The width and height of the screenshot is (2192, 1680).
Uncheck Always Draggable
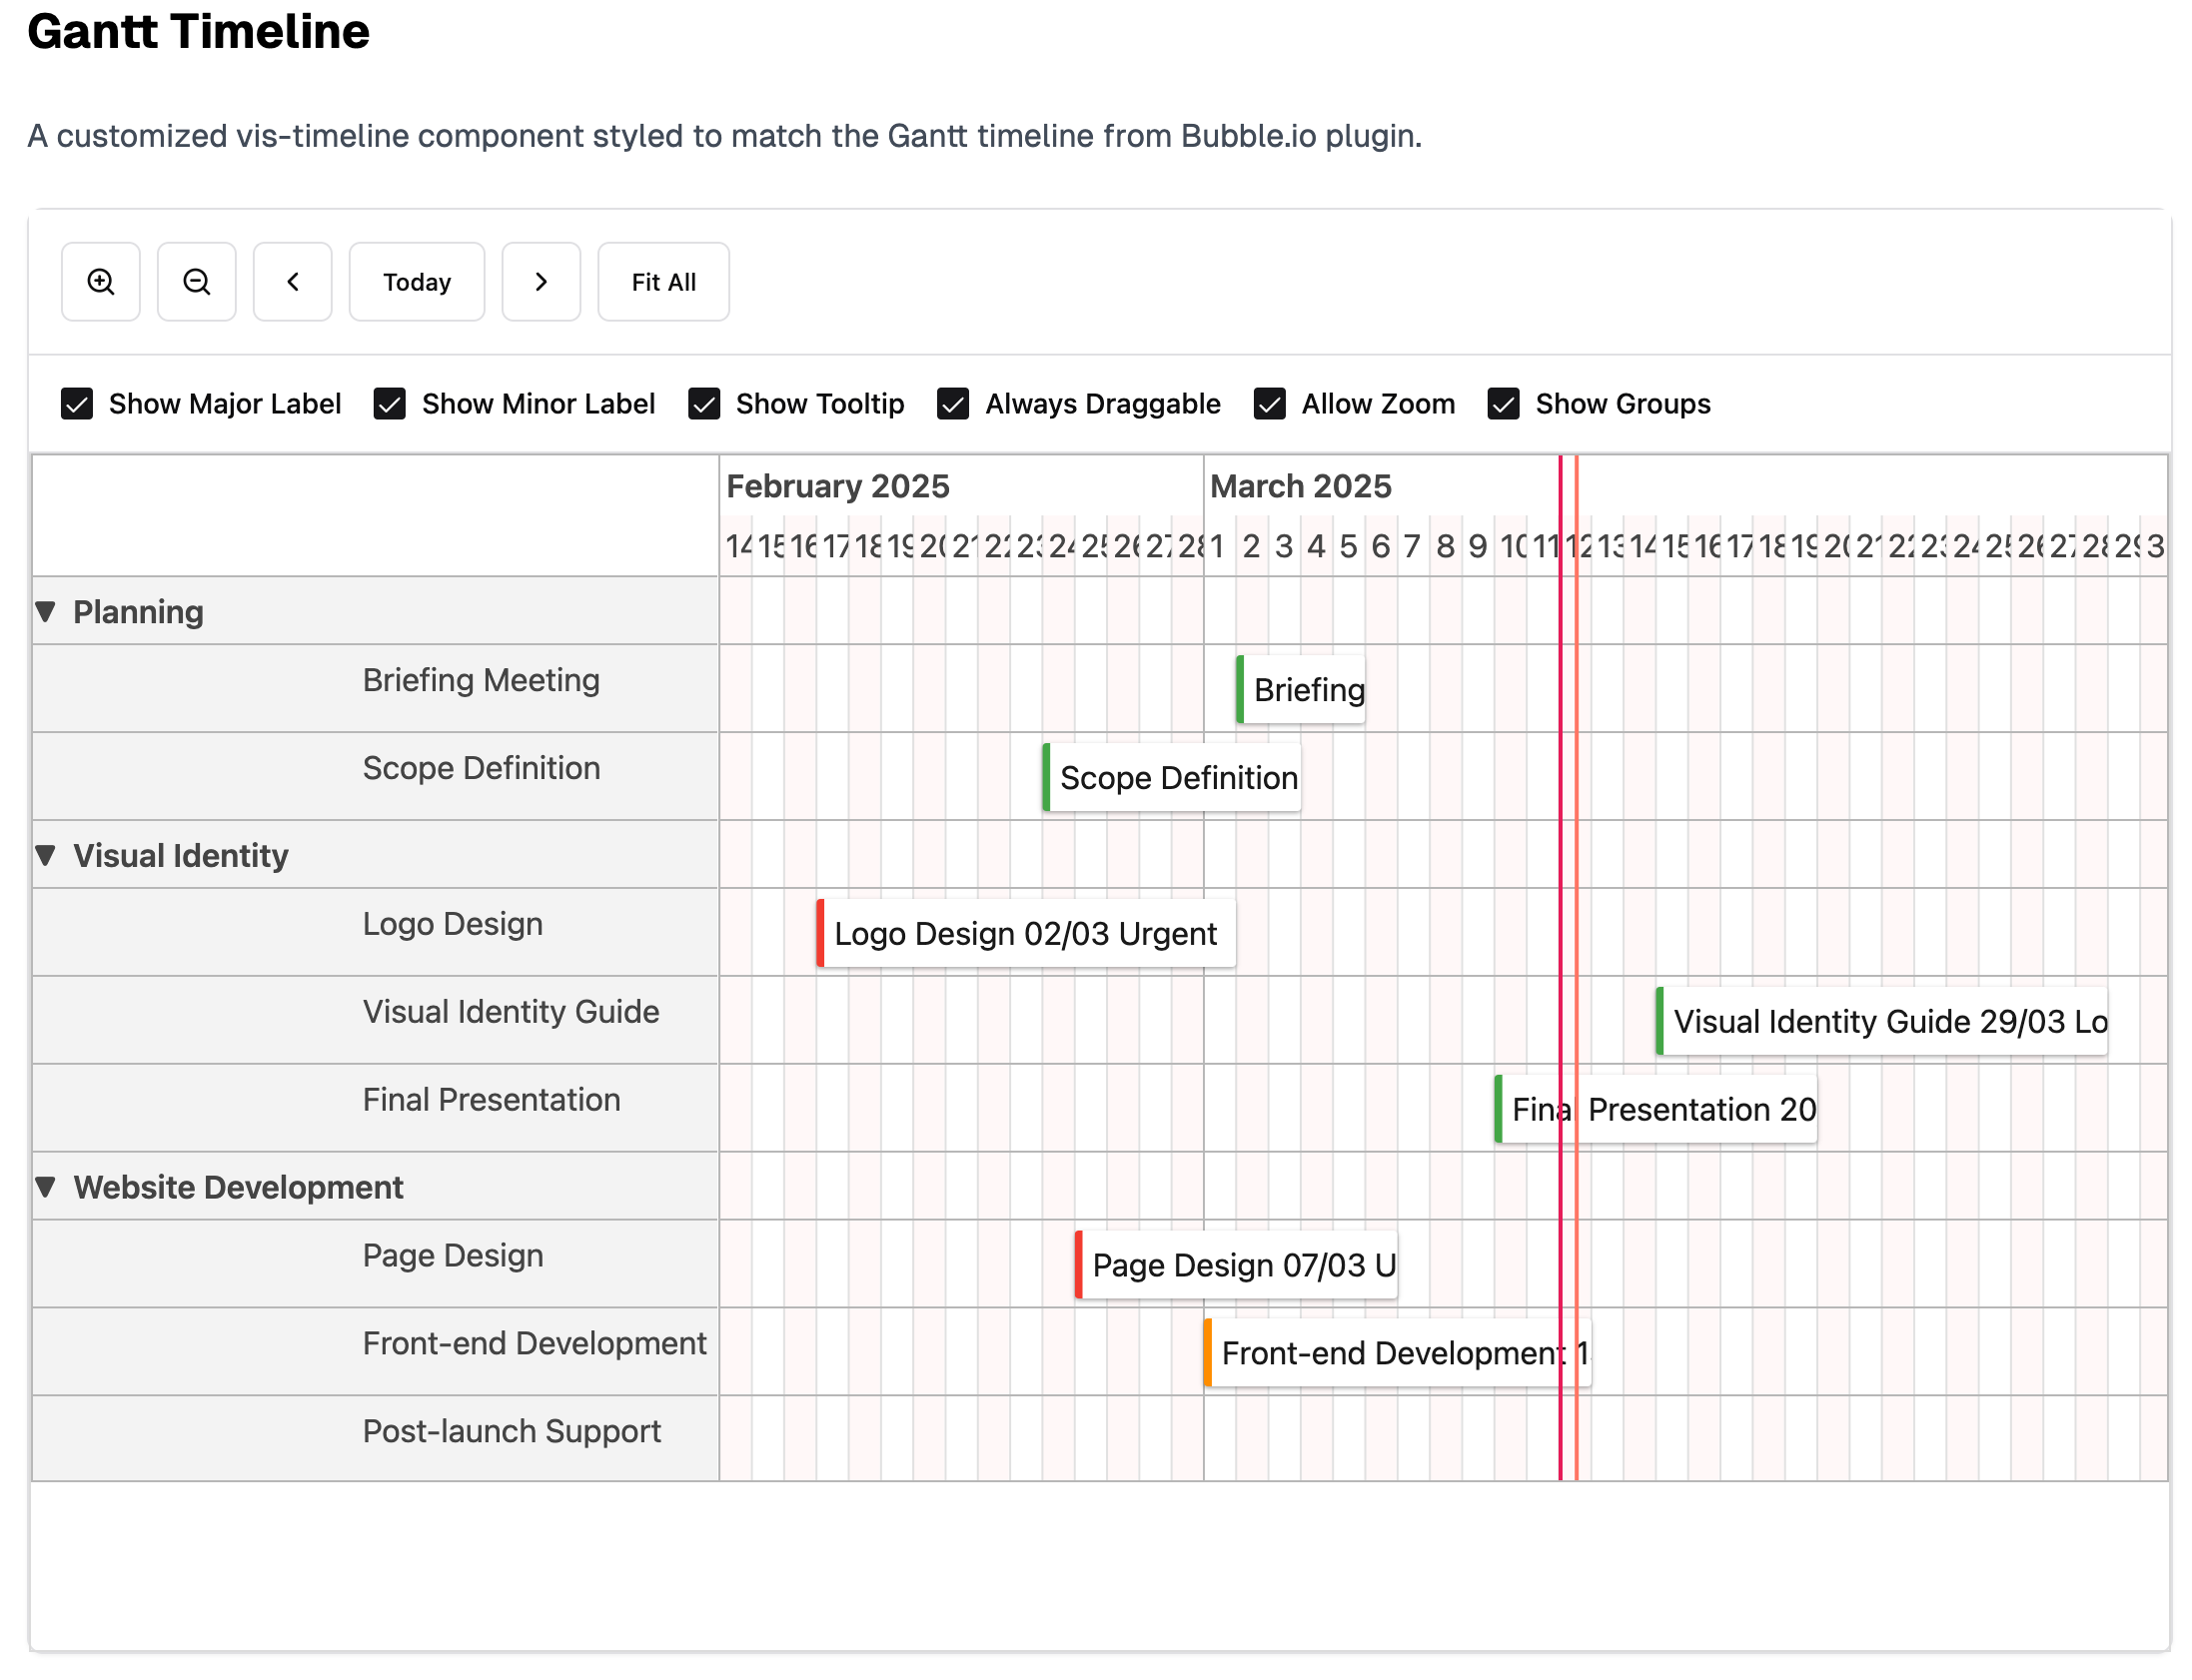952,404
